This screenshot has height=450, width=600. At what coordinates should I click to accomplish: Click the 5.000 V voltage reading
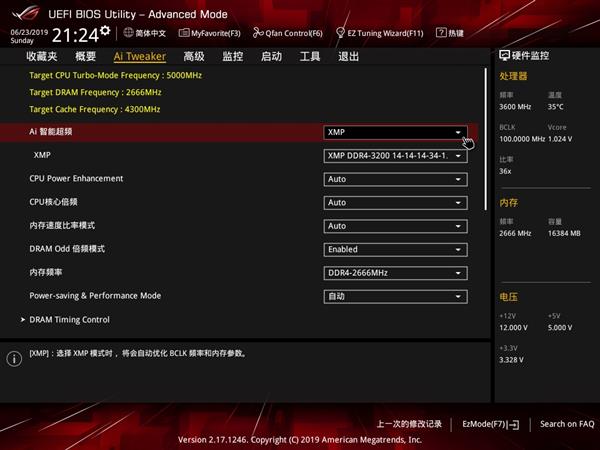[x=560, y=328]
